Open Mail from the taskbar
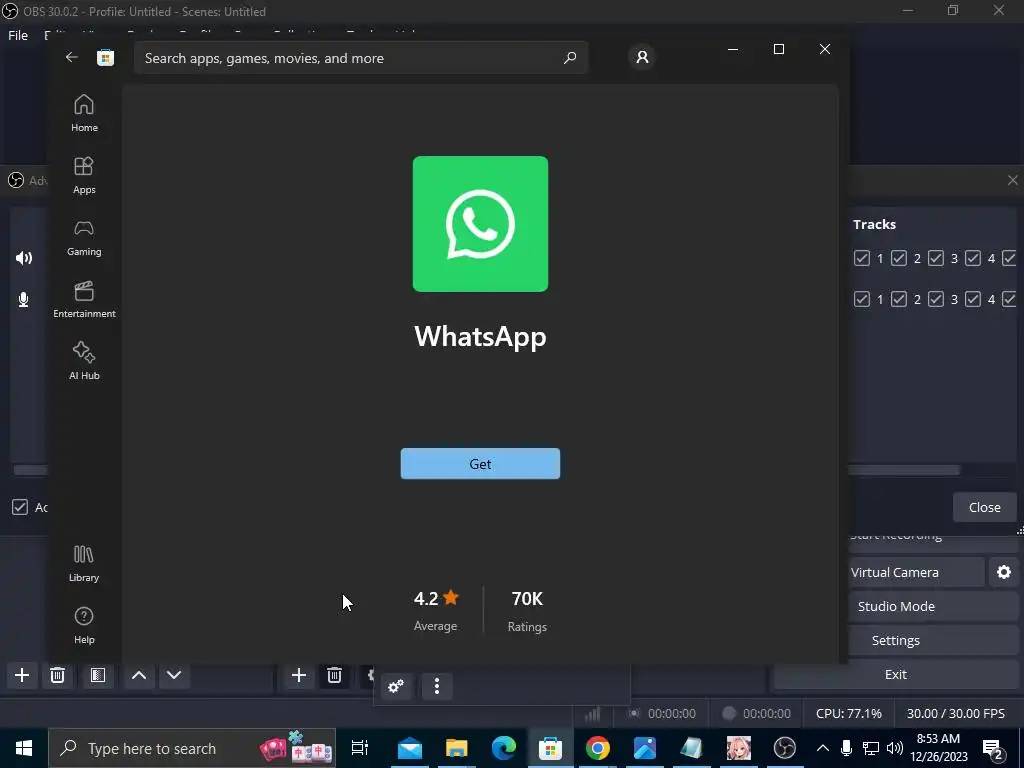This screenshot has width=1024, height=768. click(410, 748)
